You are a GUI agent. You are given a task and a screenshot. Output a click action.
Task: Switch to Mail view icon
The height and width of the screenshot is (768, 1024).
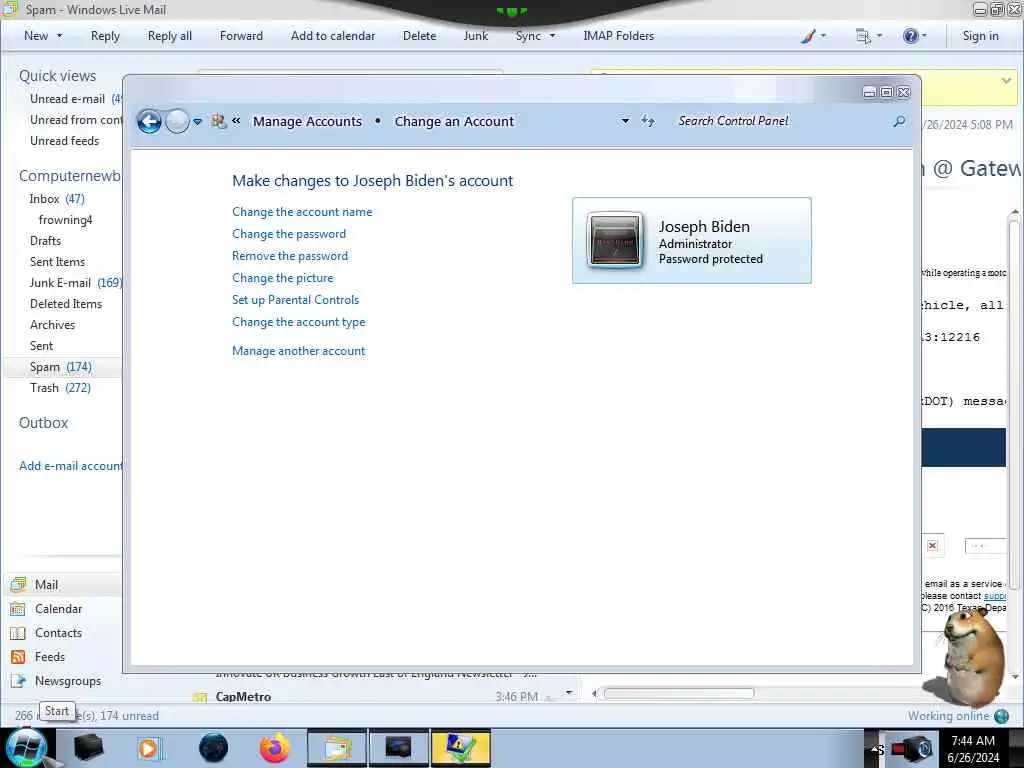[18, 584]
